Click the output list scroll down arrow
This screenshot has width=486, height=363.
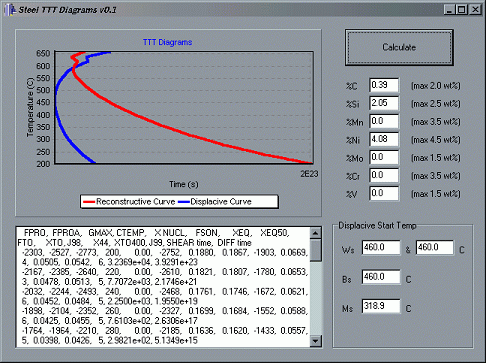pos(315,341)
